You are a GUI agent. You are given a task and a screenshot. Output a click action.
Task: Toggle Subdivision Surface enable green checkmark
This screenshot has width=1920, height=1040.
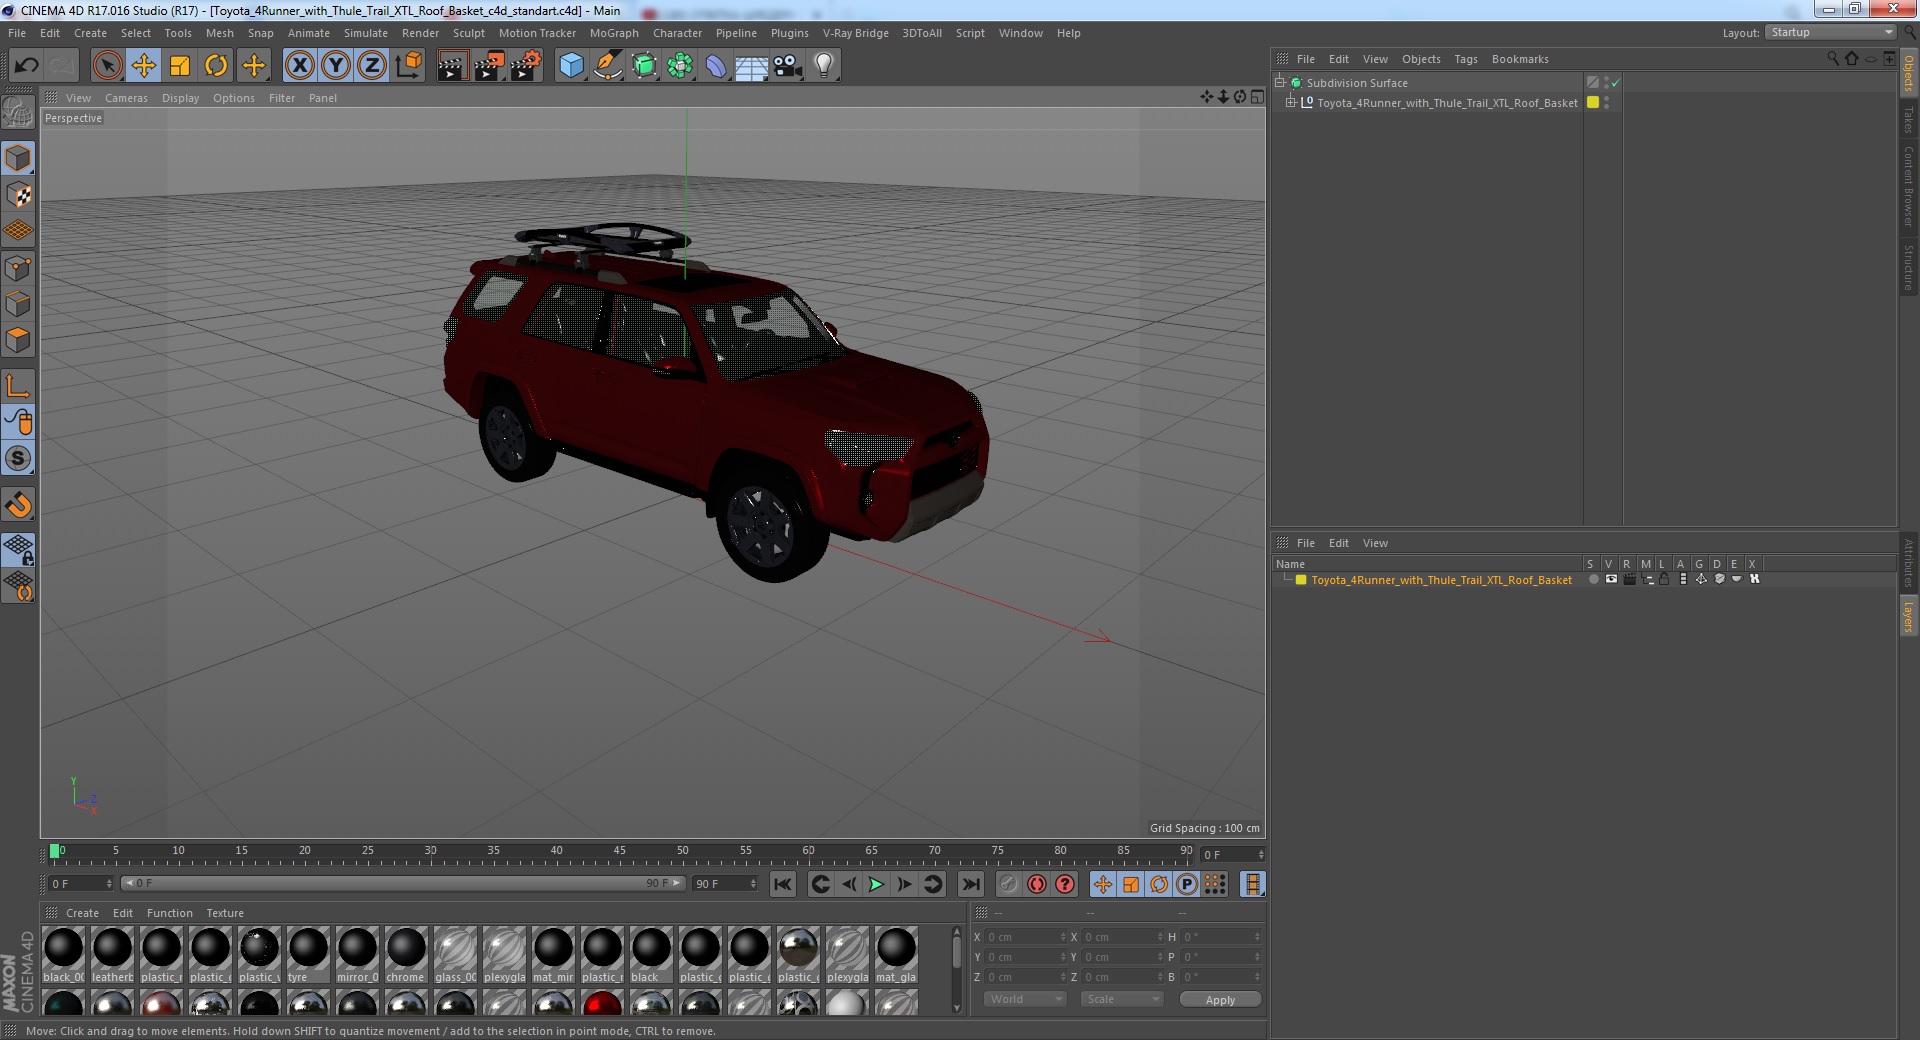pos(1615,83)
